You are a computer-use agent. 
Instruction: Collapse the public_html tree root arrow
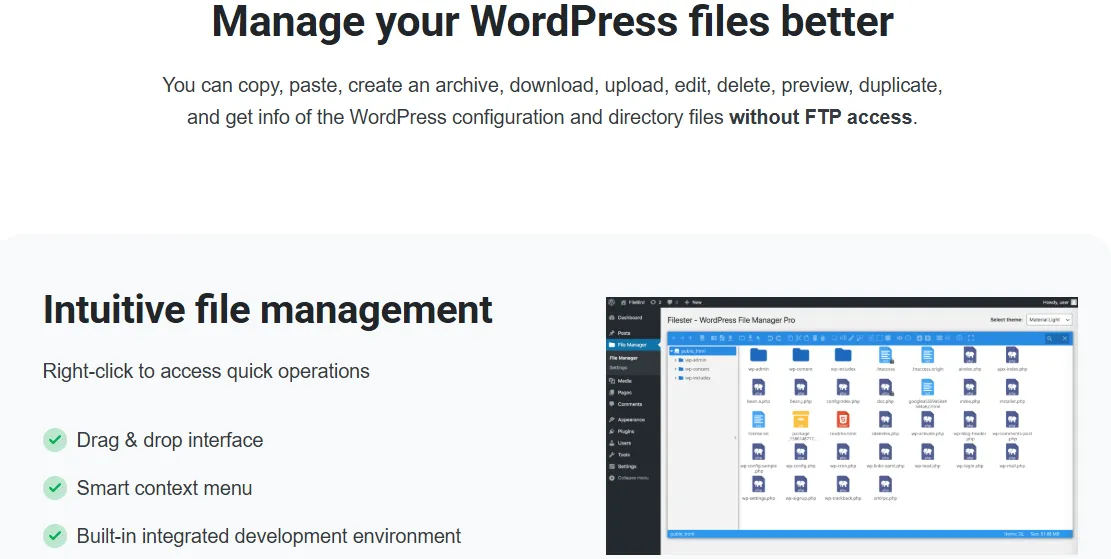click(671, 351)
